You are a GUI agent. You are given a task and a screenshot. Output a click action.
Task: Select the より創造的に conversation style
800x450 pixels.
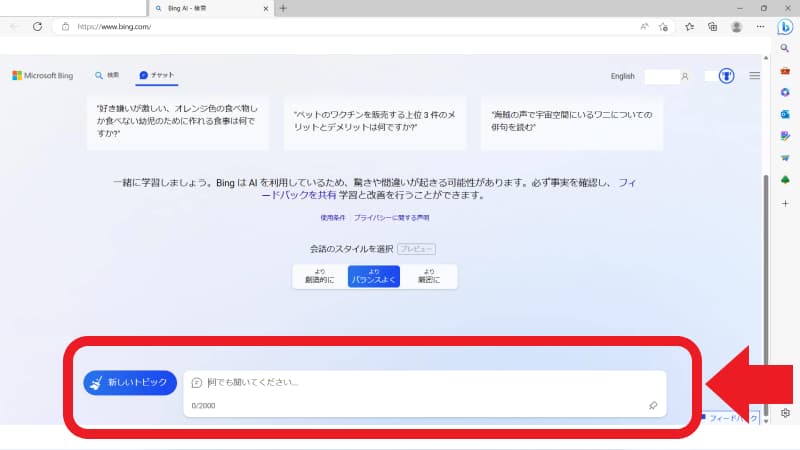click(319, 277)
